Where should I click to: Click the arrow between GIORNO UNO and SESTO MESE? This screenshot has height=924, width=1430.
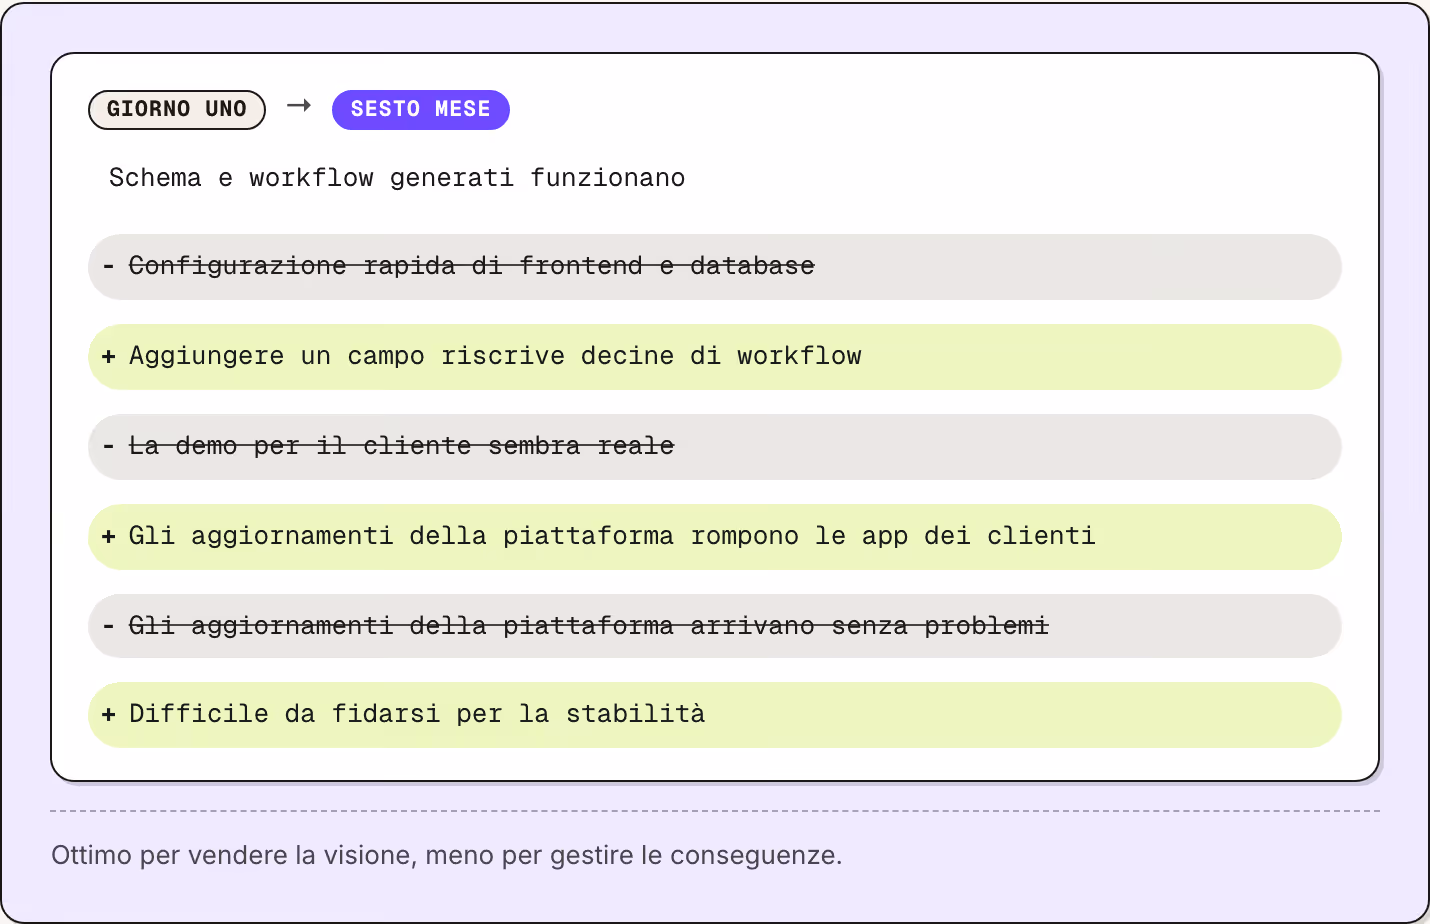pos(299,105)
